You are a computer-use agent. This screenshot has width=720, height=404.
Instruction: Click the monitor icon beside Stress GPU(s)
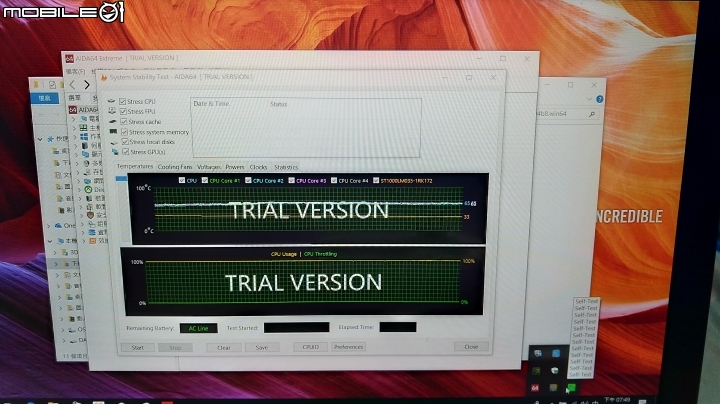[x=115, y=152]
